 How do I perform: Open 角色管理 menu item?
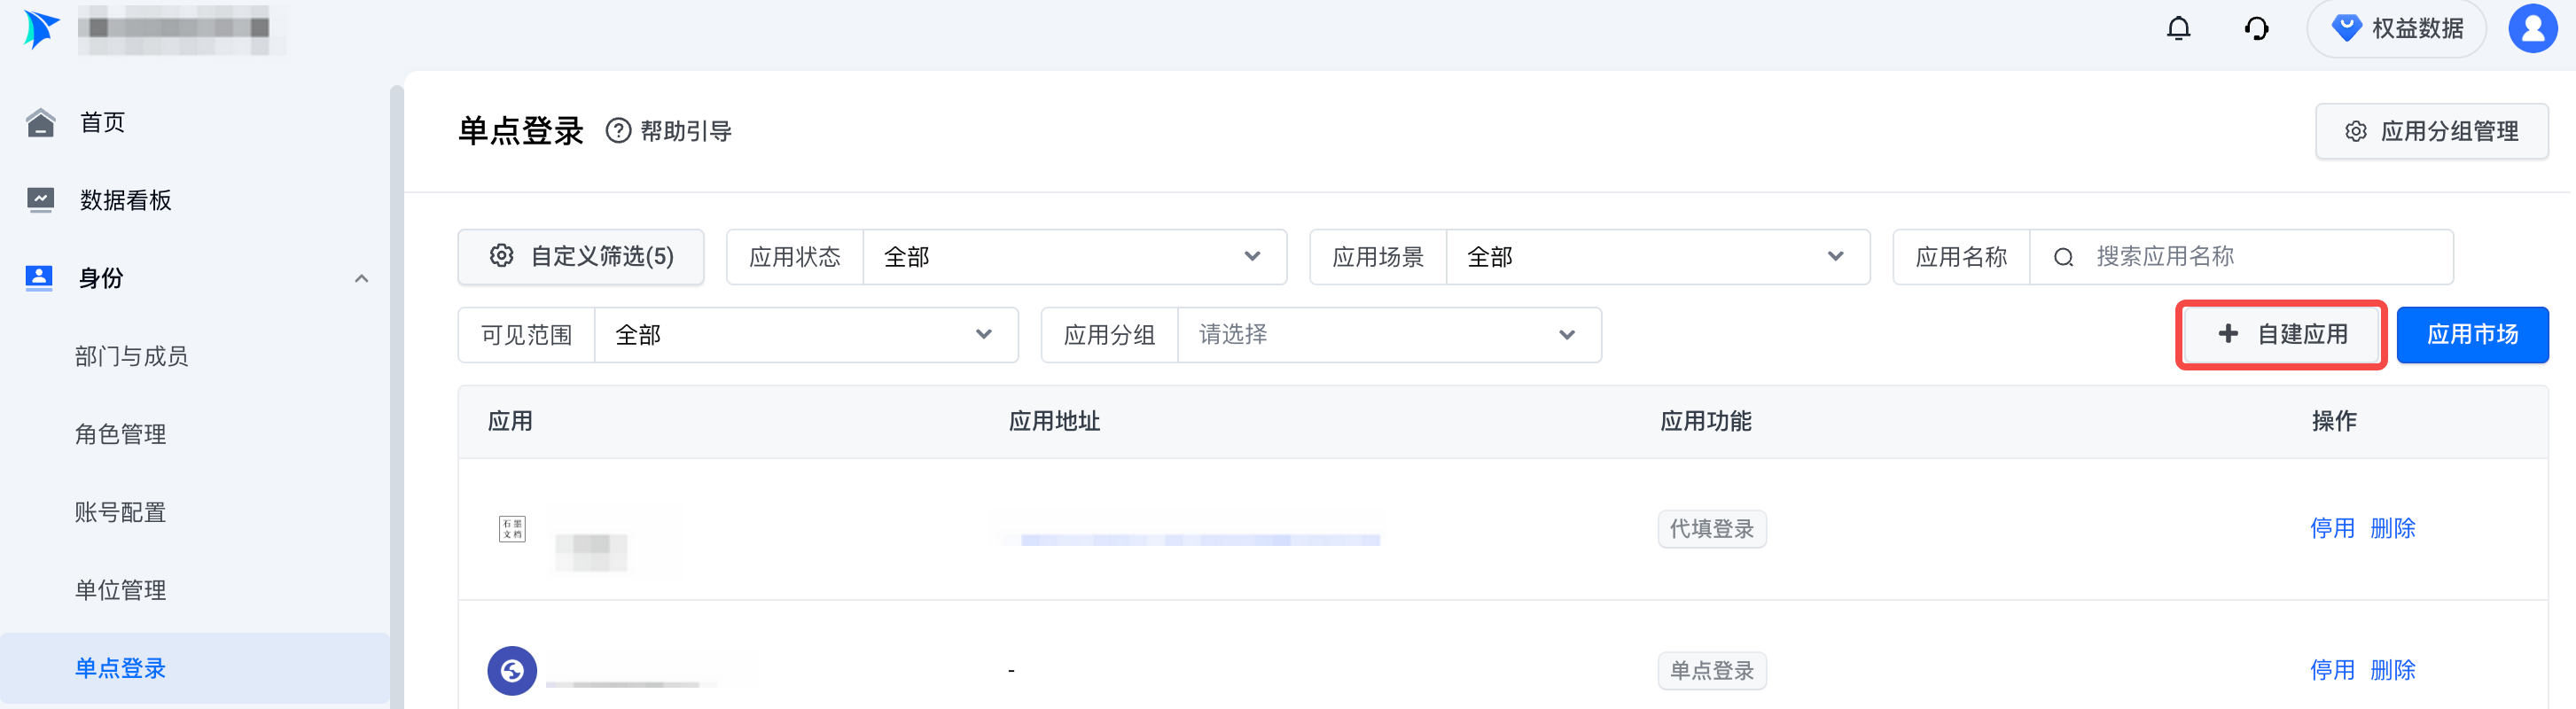[x=120, y=435]
